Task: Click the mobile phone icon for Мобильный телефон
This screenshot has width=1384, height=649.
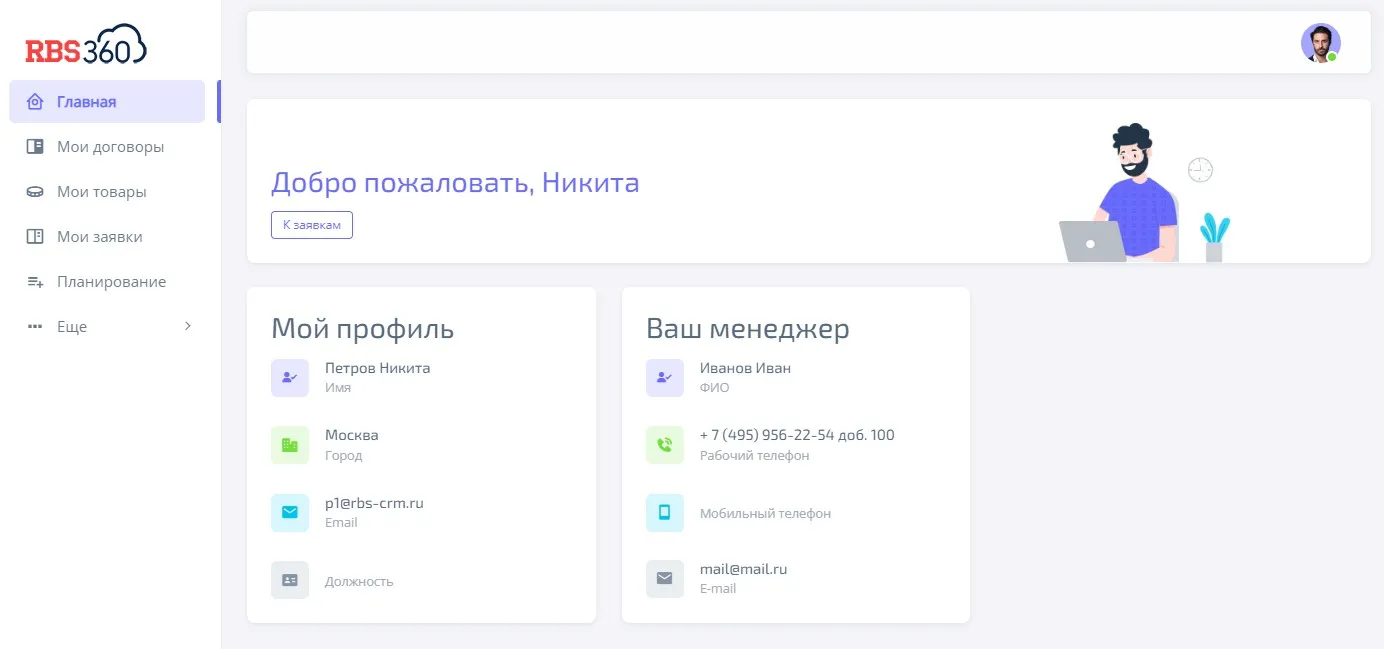Action: [x=665, y=512]
